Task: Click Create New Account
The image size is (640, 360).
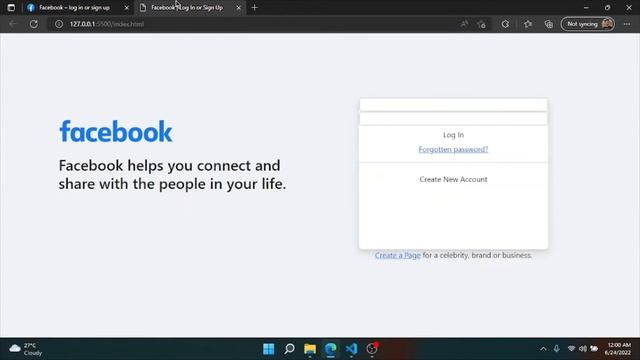Action: (x=453, y=179)
